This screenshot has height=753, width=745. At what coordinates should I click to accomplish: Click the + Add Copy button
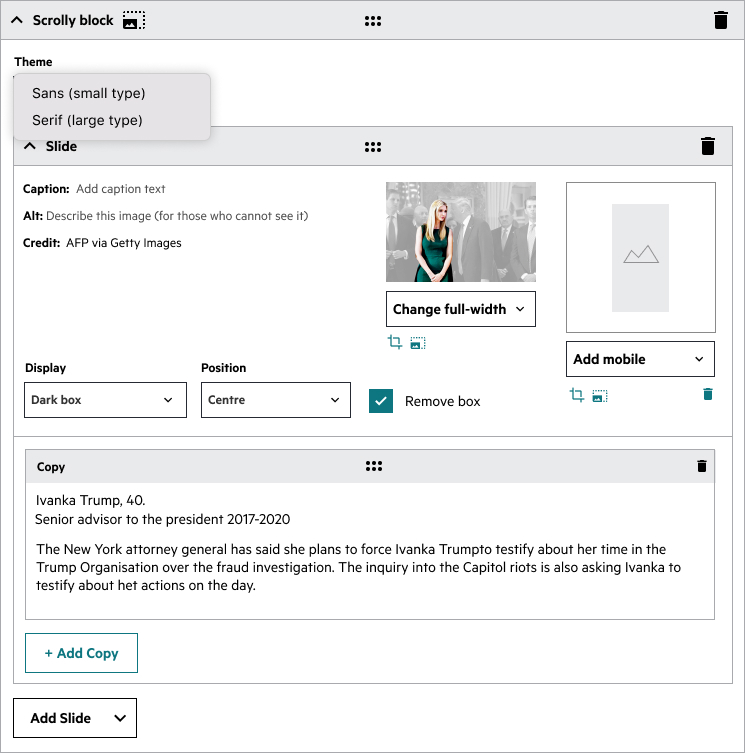81,653
